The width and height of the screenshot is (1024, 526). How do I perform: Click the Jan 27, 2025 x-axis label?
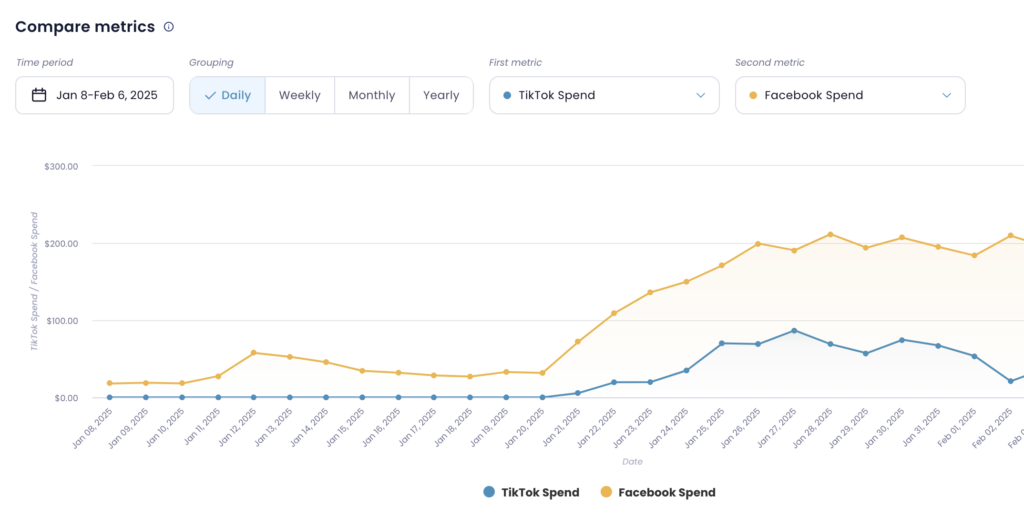(x=778, y=429)
